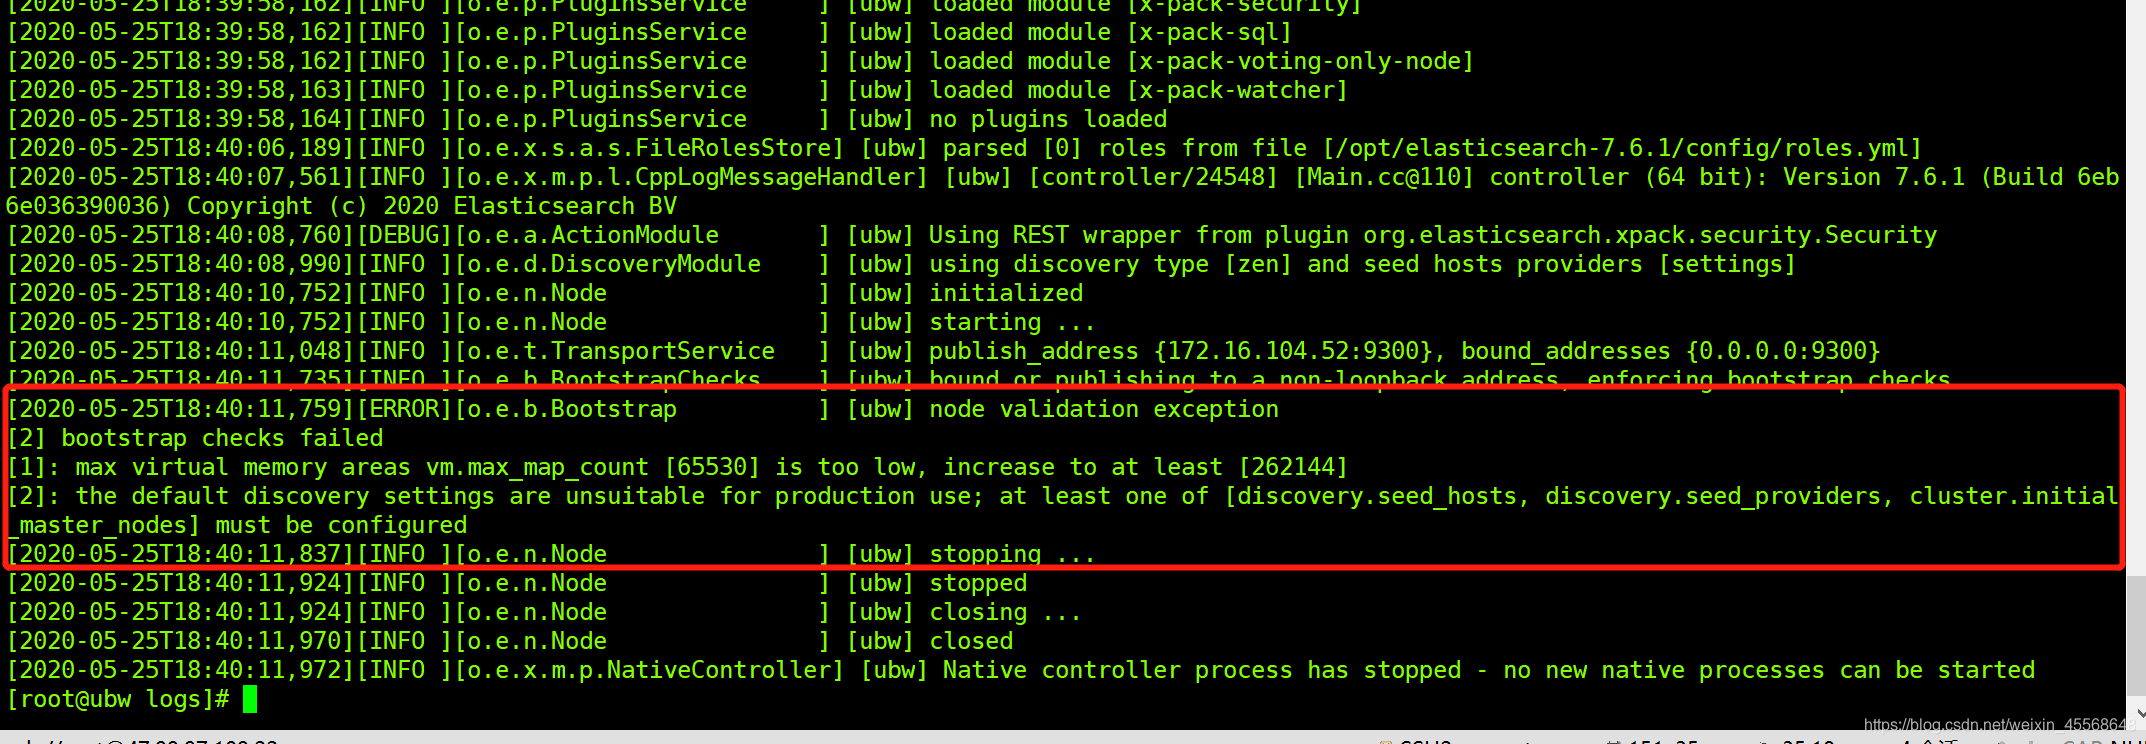Click the 'stopped' log line at 18:40:11,924

[517, 583]
